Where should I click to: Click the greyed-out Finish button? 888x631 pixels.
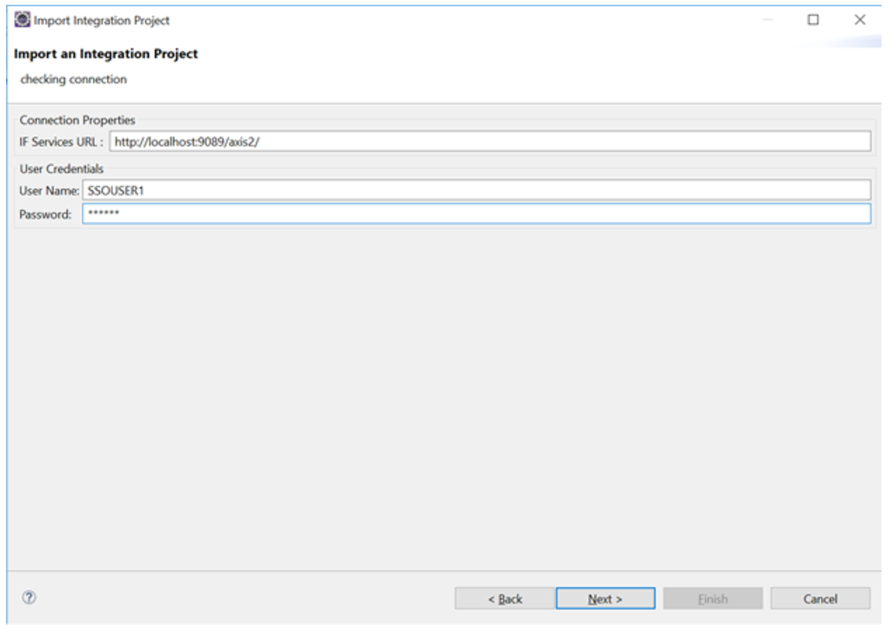coord(712,599)
